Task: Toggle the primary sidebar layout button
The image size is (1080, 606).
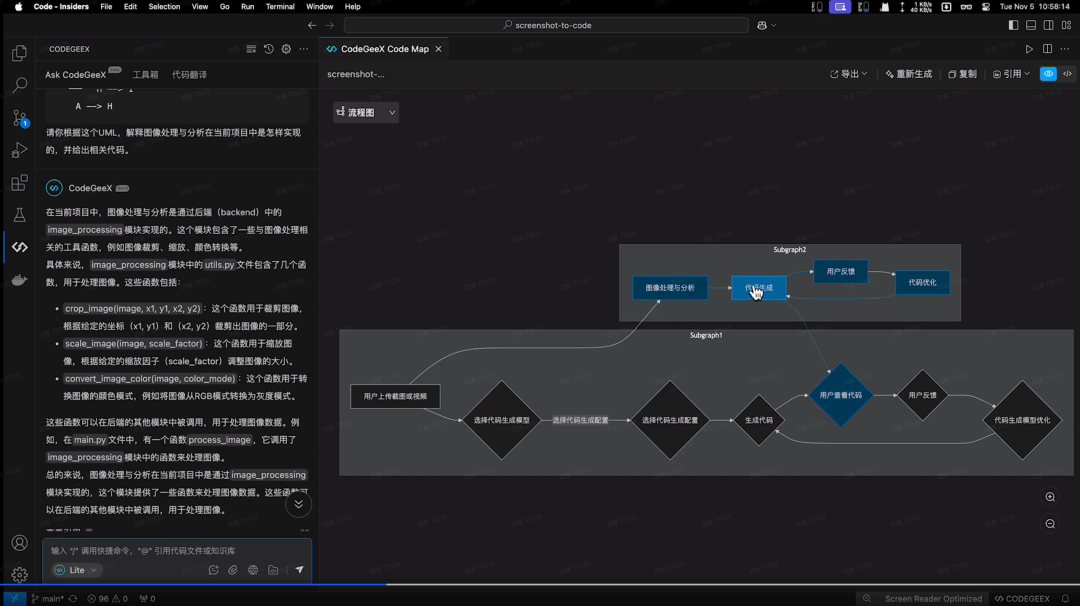Action: coord(1013,25)
